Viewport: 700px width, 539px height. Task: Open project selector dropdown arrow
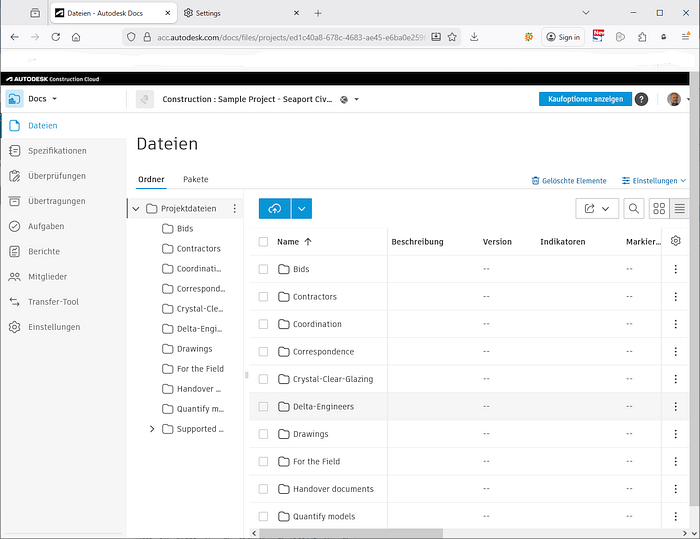tap(357, 99)
